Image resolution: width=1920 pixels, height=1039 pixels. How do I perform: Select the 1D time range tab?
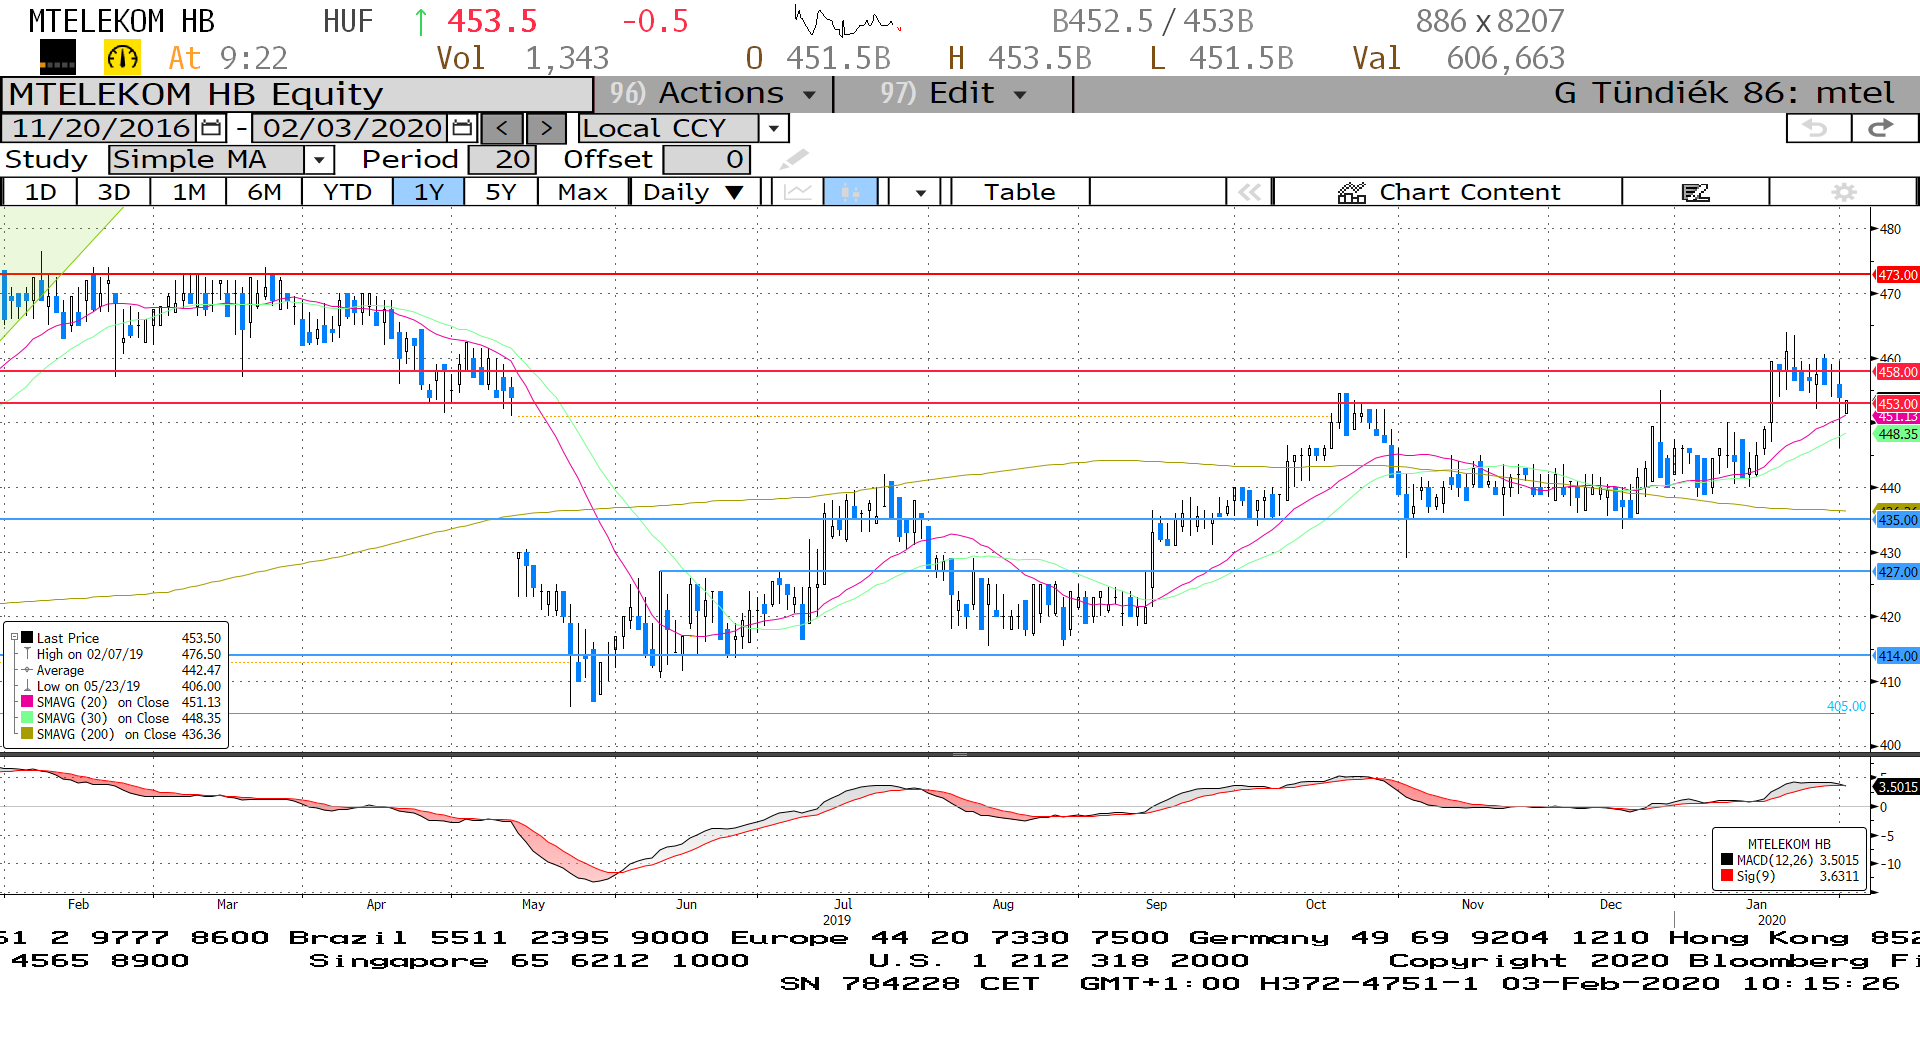coord(41,192)
